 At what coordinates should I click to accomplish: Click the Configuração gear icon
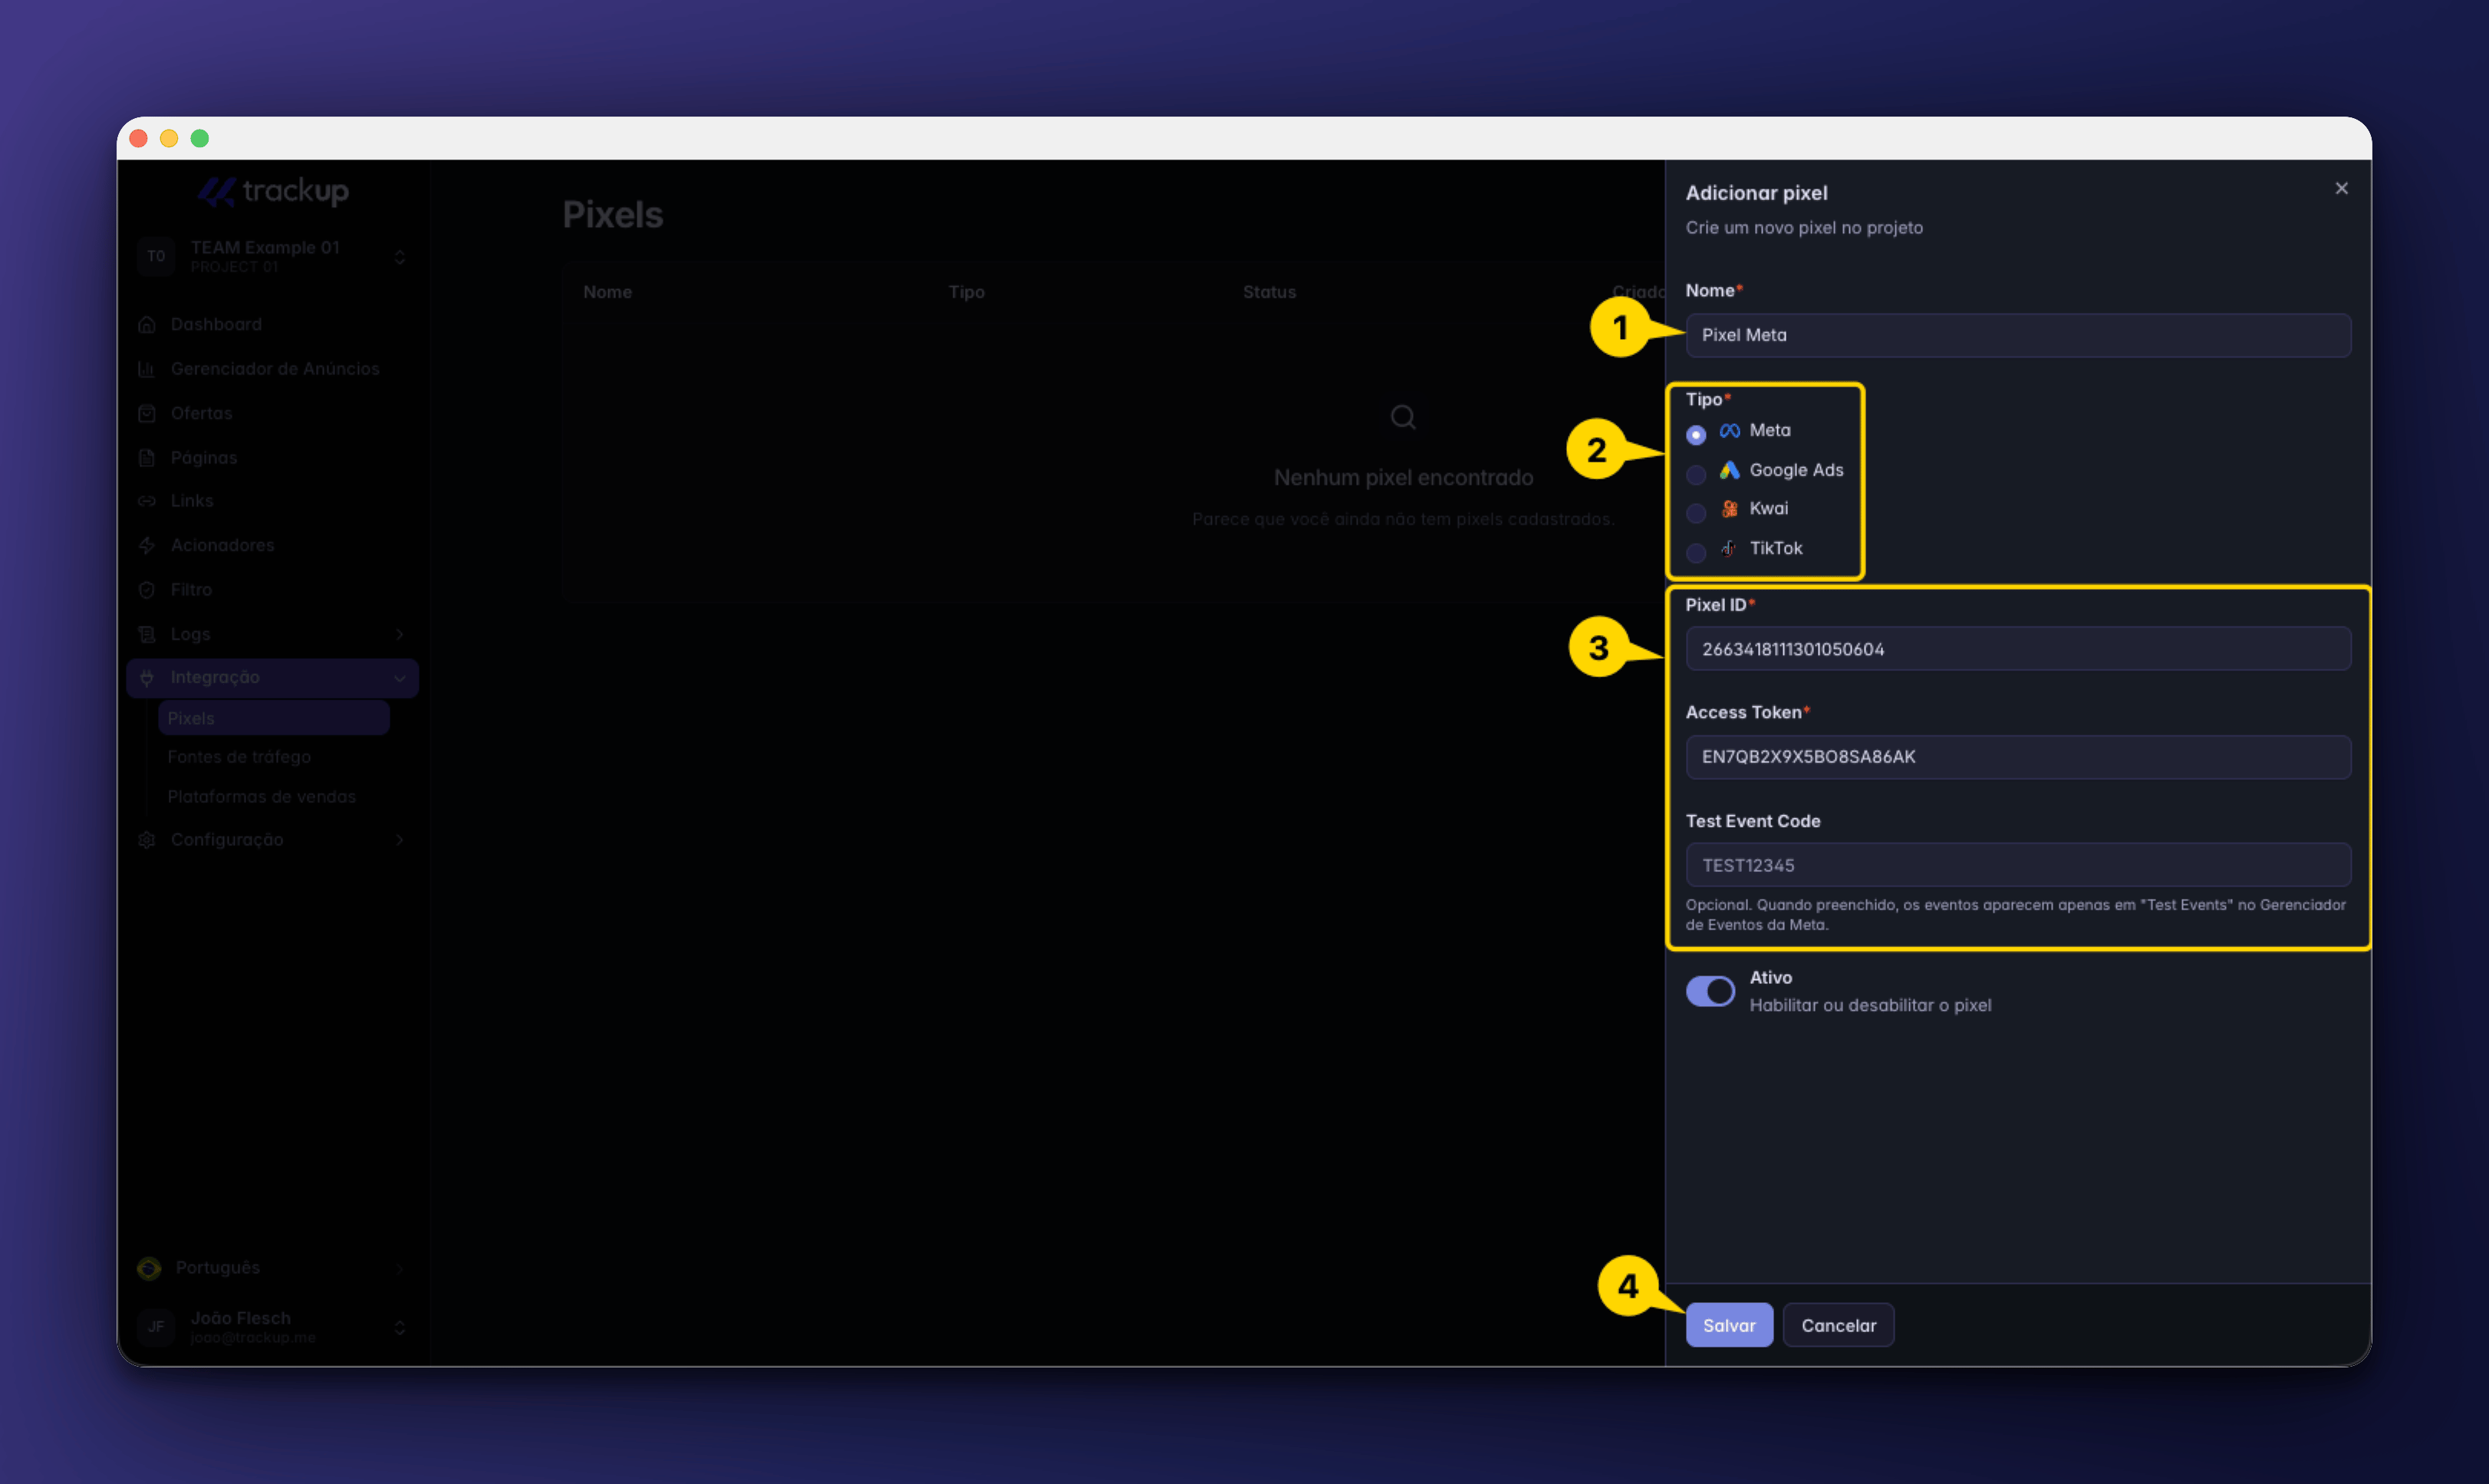(x=147, y=840)
